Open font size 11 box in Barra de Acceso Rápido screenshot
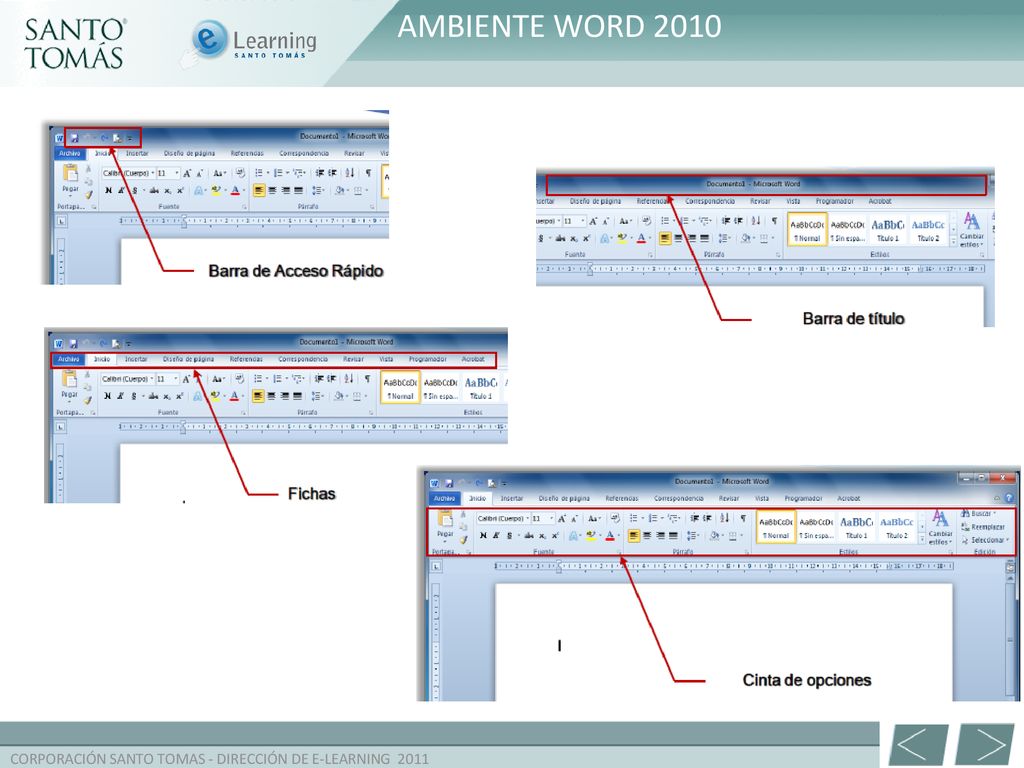The height and width of the screenshot is (768, 1024). pos(168,173)
